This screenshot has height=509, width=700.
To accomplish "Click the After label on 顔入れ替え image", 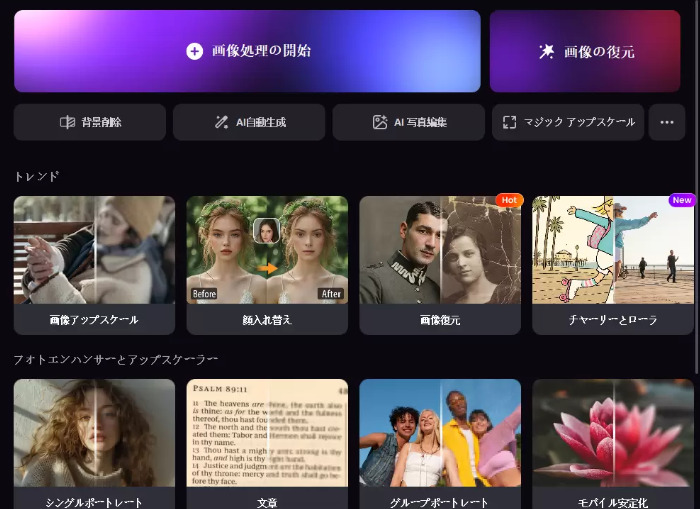I will [331, 294].
